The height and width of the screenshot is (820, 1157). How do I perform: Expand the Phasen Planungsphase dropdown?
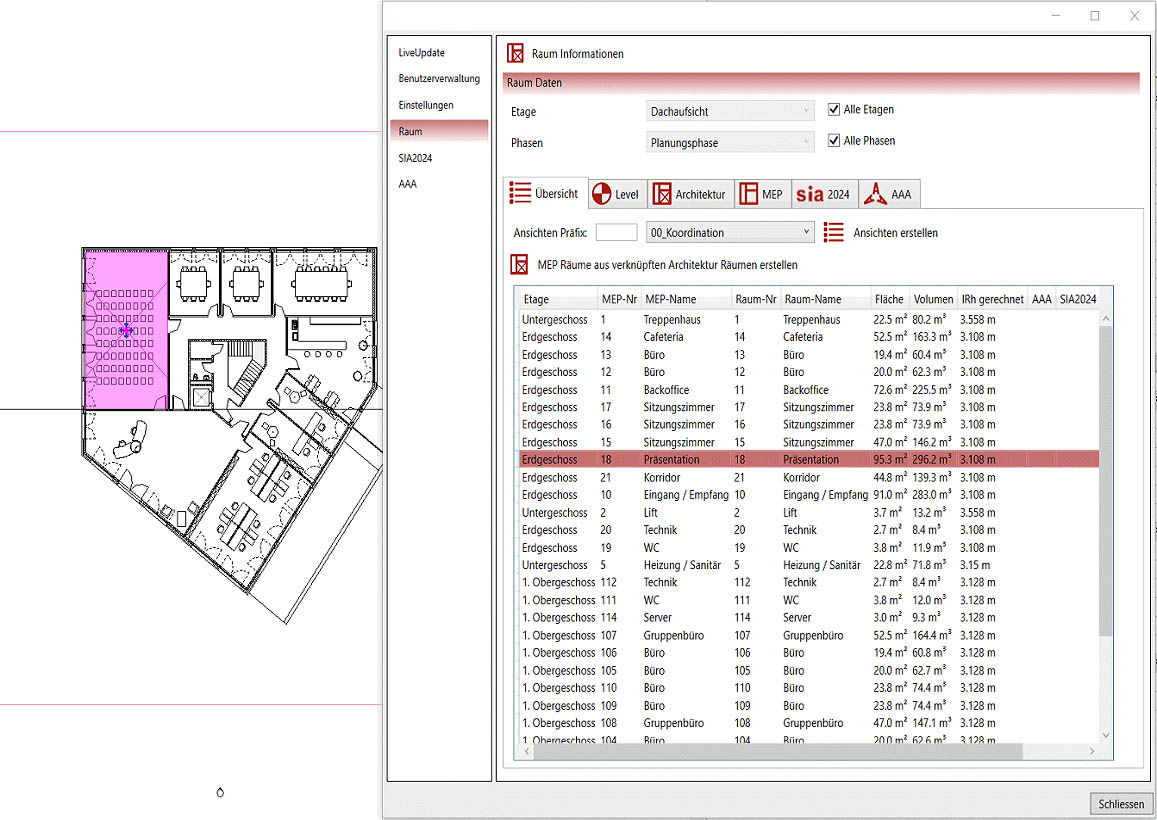[x=731, y=143]
